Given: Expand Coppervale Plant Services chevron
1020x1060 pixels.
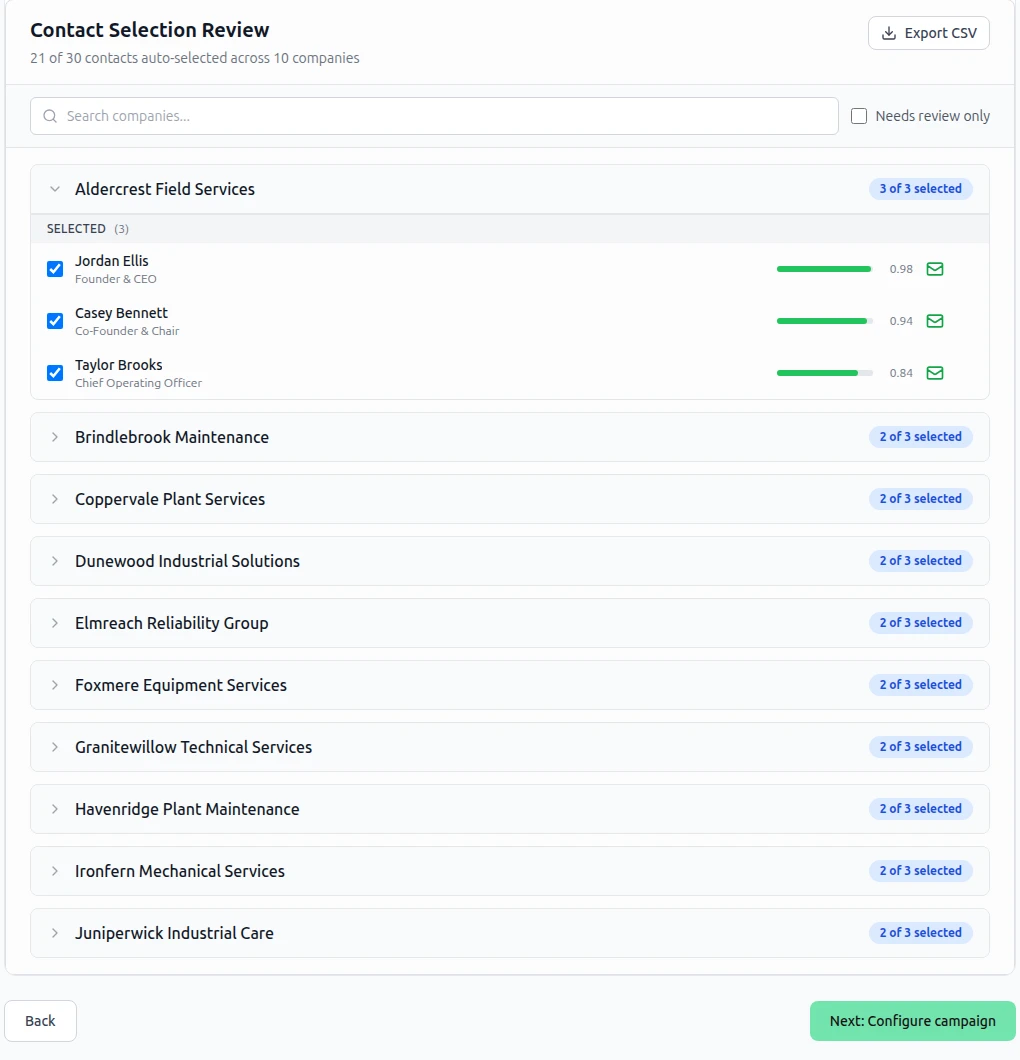Looking at the screenshot, I should coord(55,499).
